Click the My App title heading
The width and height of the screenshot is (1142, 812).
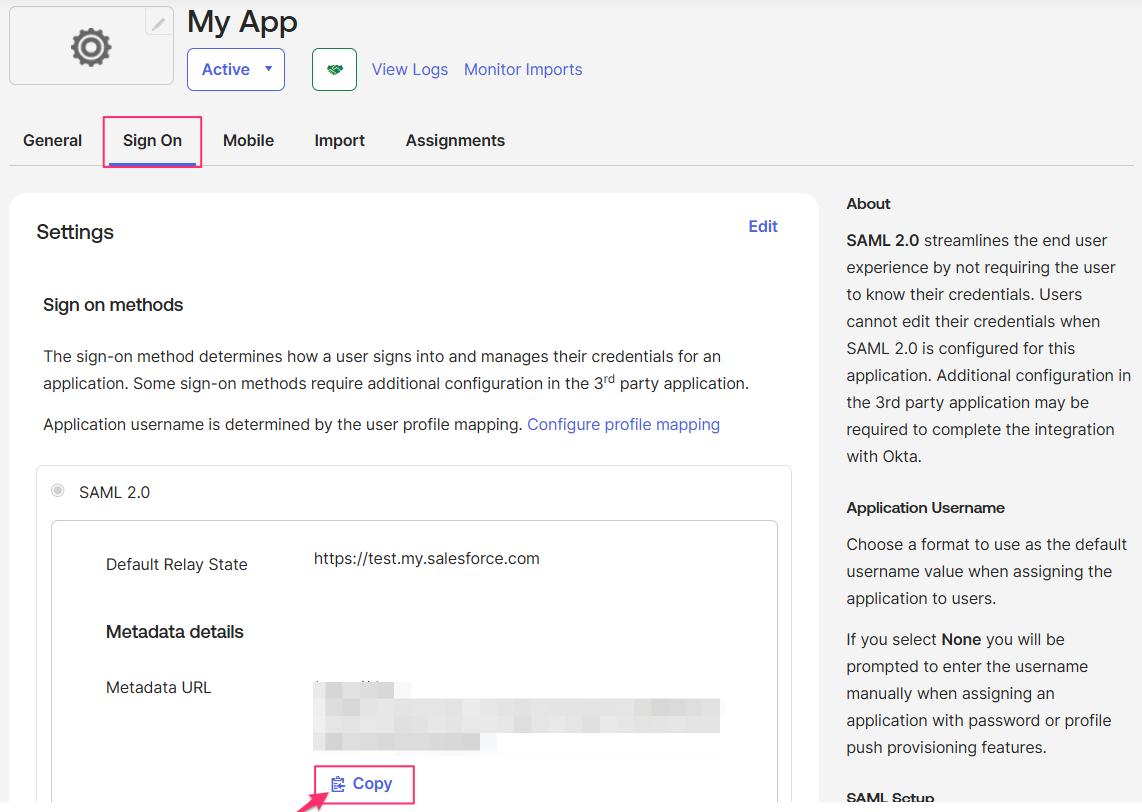tap(242, 21)
